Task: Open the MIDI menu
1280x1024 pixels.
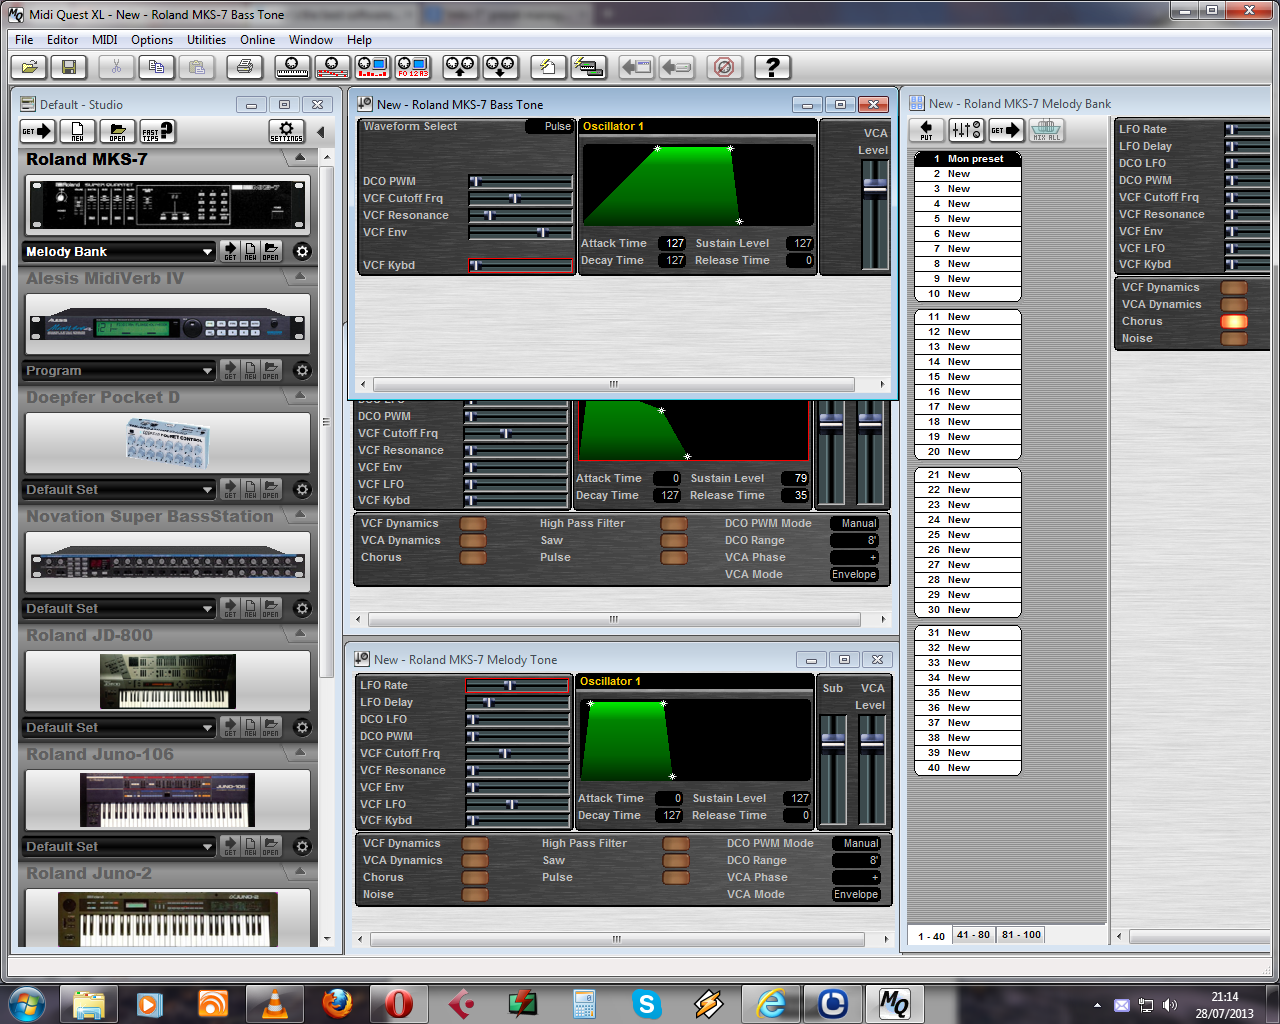Action: click(105, 40)
